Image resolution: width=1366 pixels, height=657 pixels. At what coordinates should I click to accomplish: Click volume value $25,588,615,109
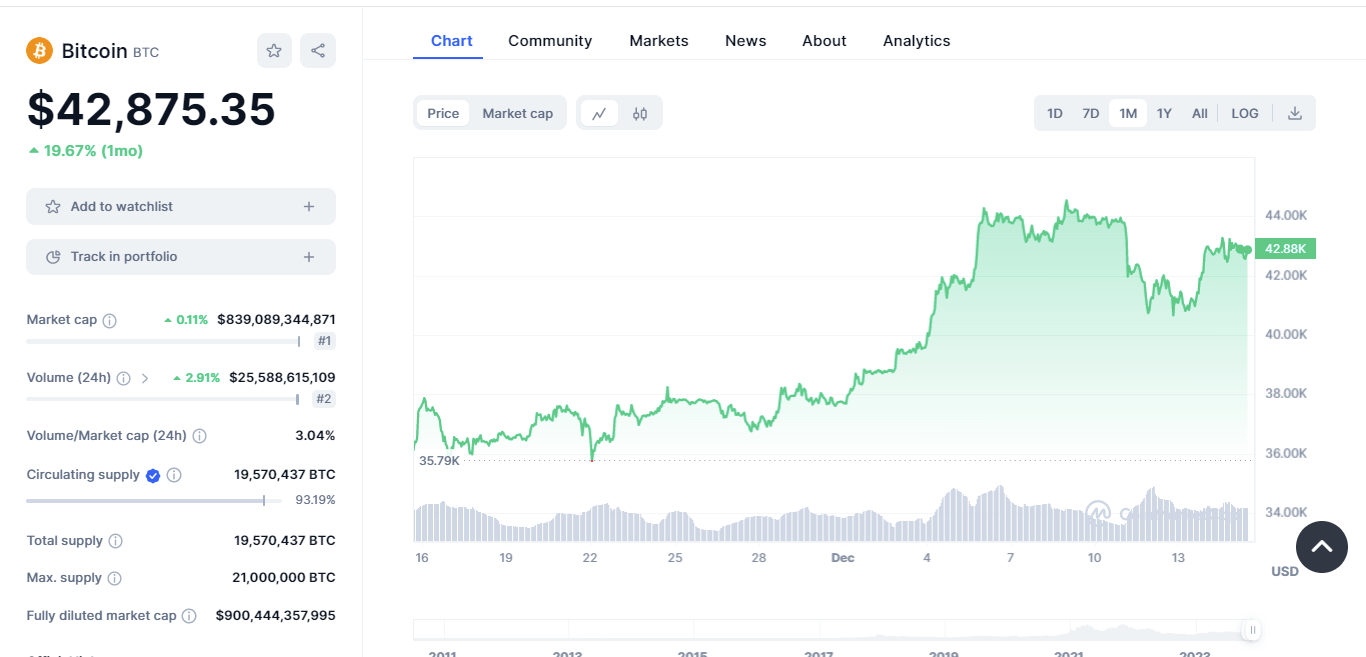coord(282,378)
